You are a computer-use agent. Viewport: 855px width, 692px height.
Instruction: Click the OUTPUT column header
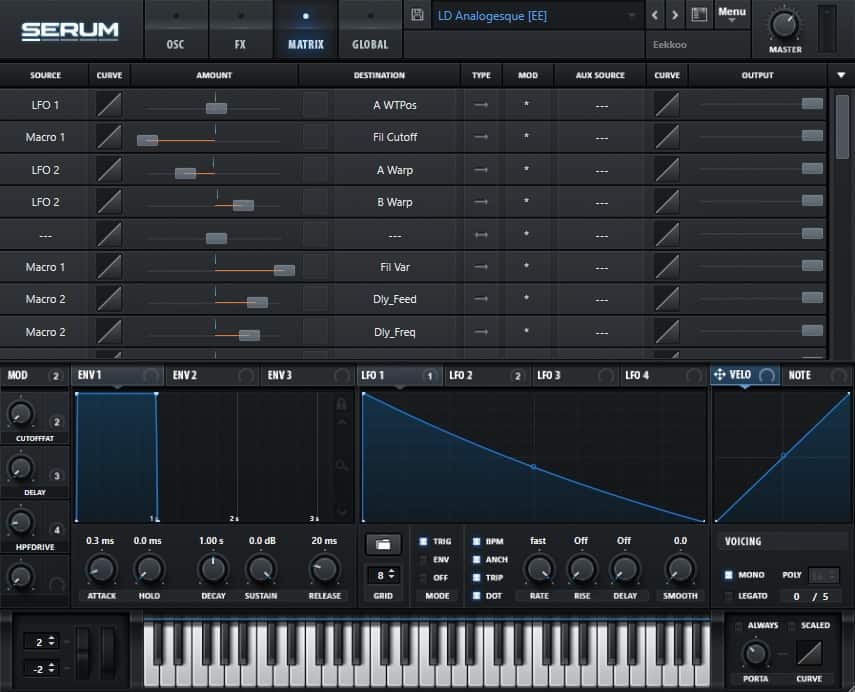(757, 75)
